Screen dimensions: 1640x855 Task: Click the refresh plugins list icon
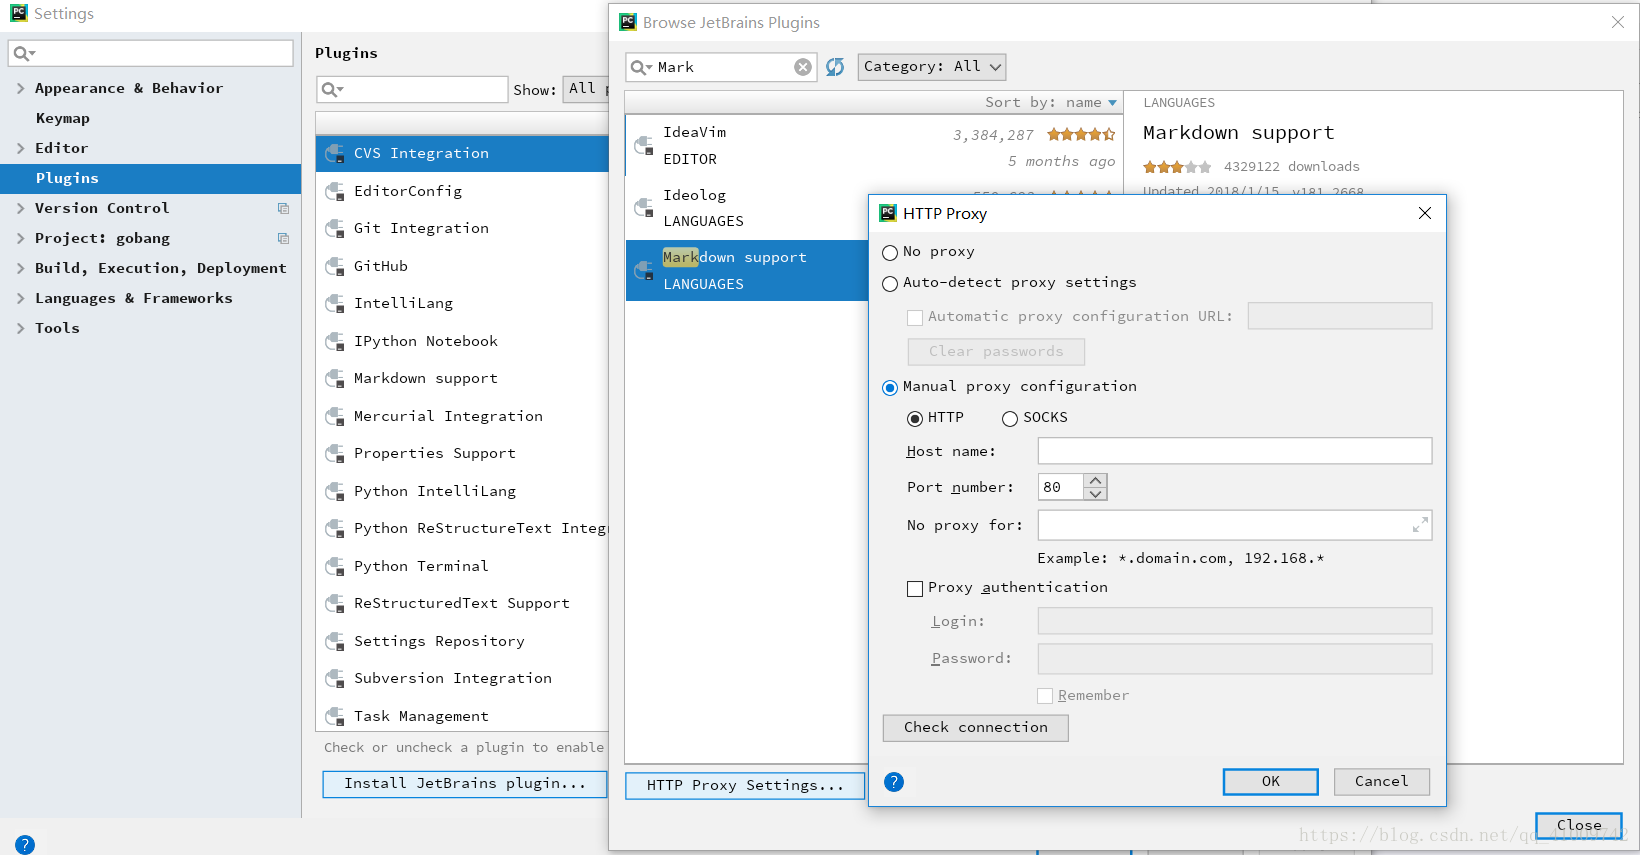[x=835, y=67]
